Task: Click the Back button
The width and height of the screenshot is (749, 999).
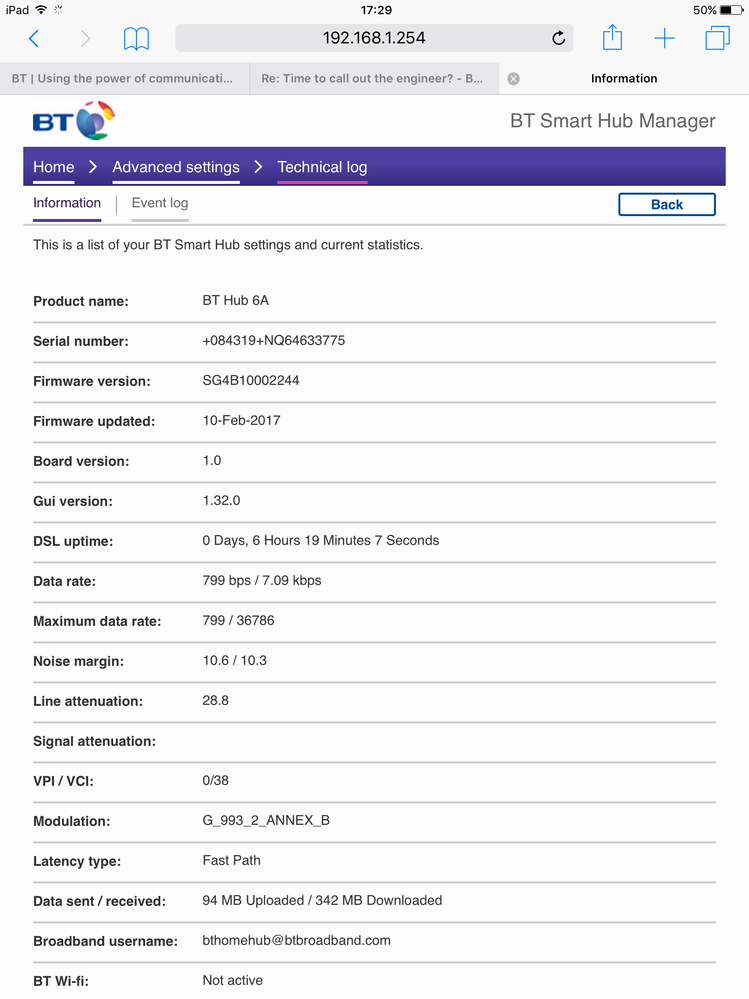Action: point(667,205)
